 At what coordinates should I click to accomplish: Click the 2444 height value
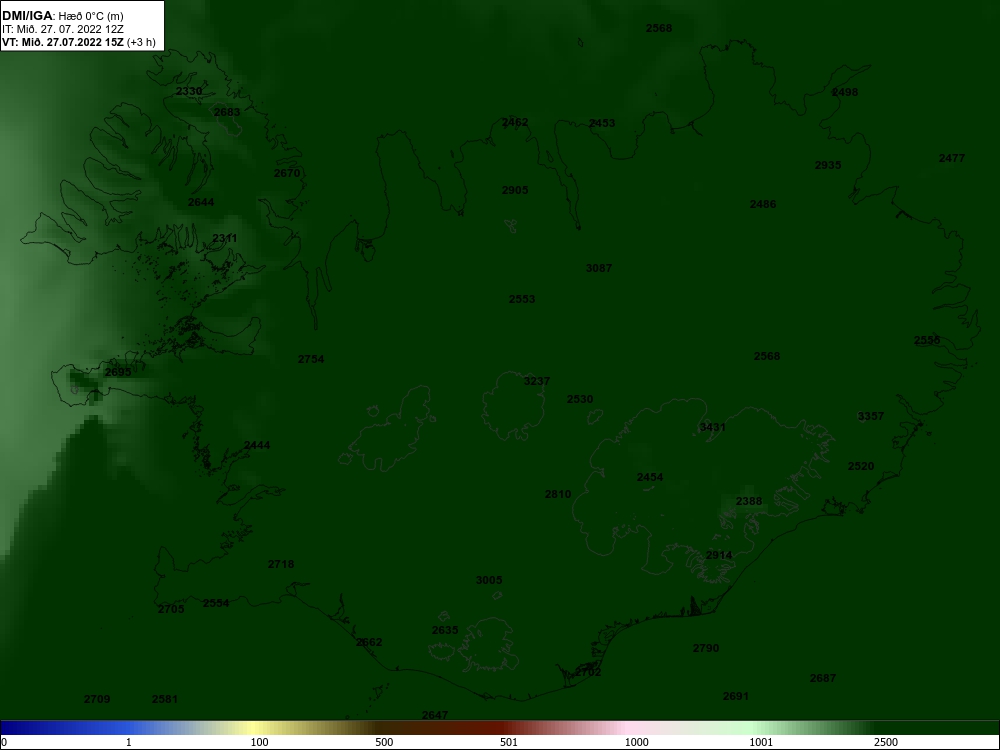pyautogui.click(x=257, y=445)
